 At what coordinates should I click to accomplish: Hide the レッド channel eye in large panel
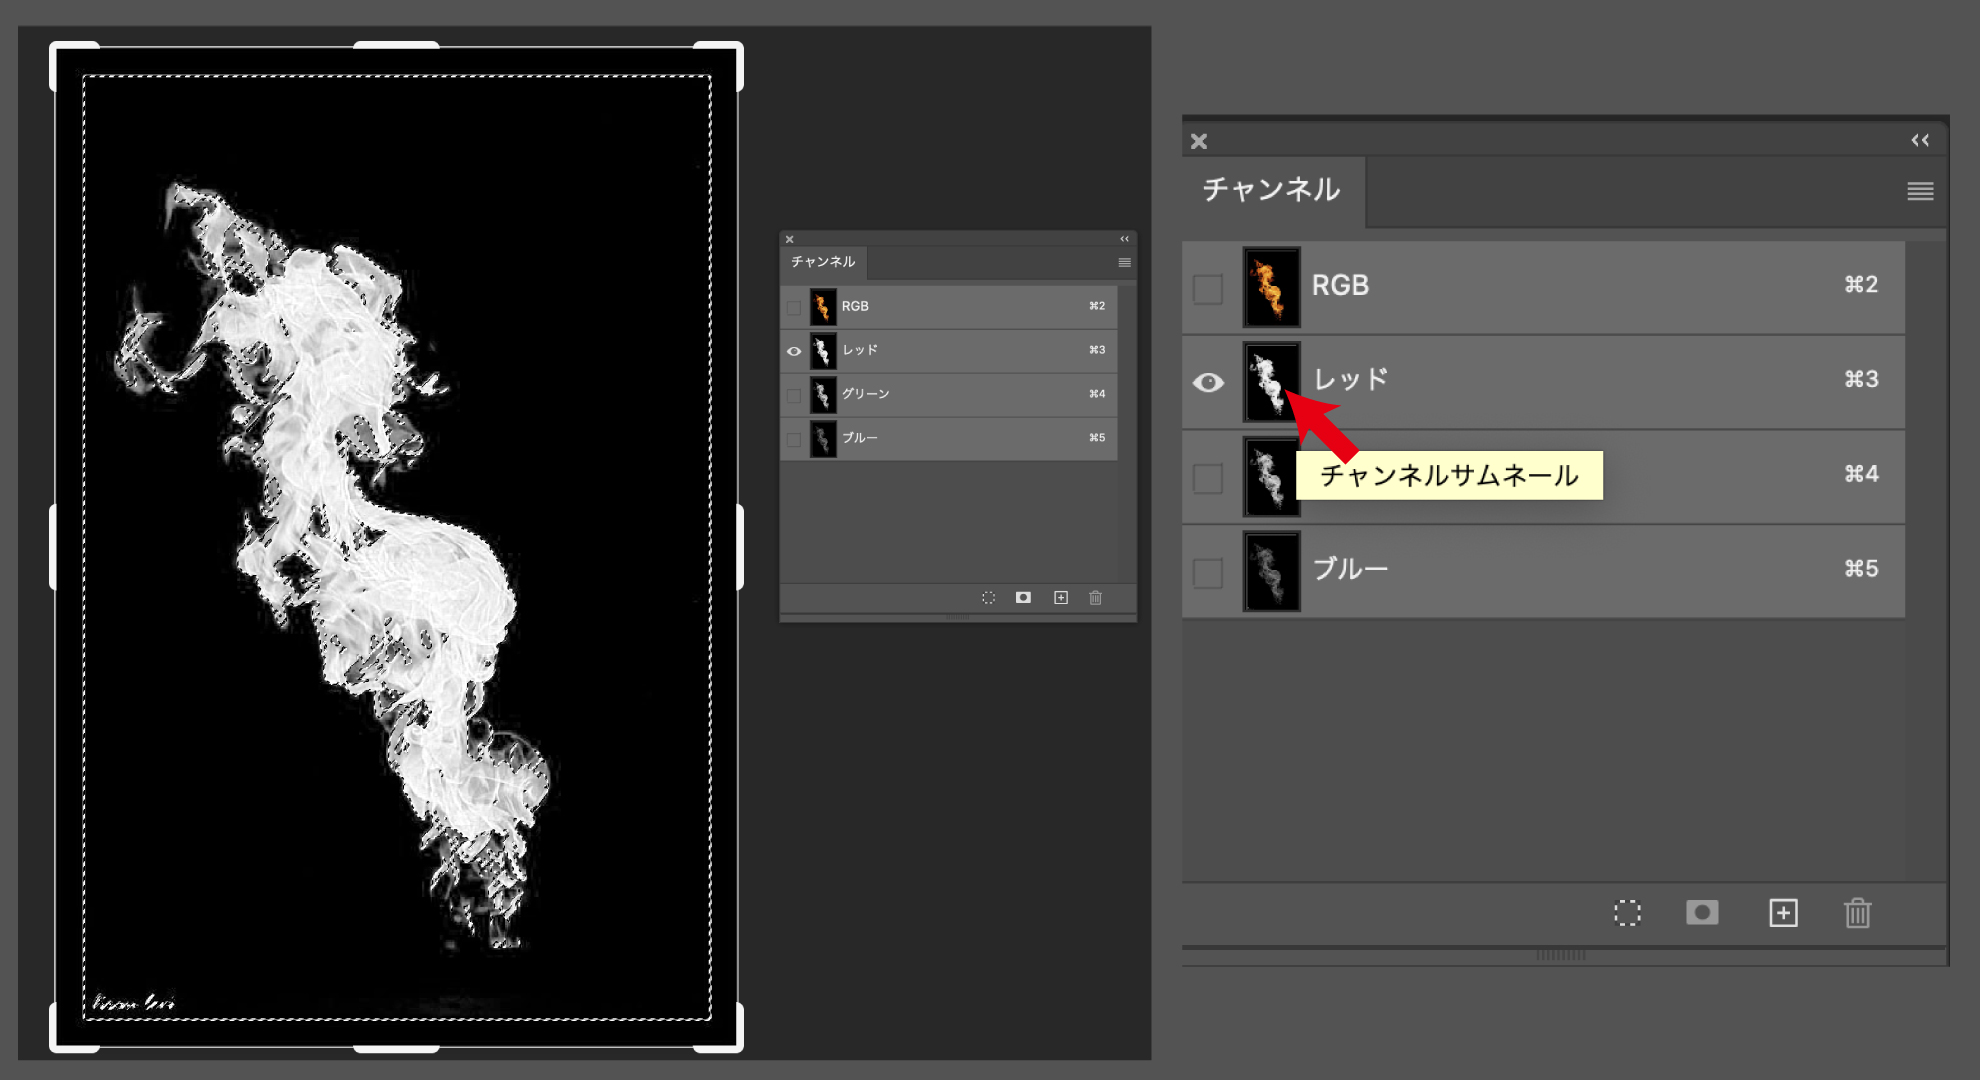click(x=1208, y=383)
